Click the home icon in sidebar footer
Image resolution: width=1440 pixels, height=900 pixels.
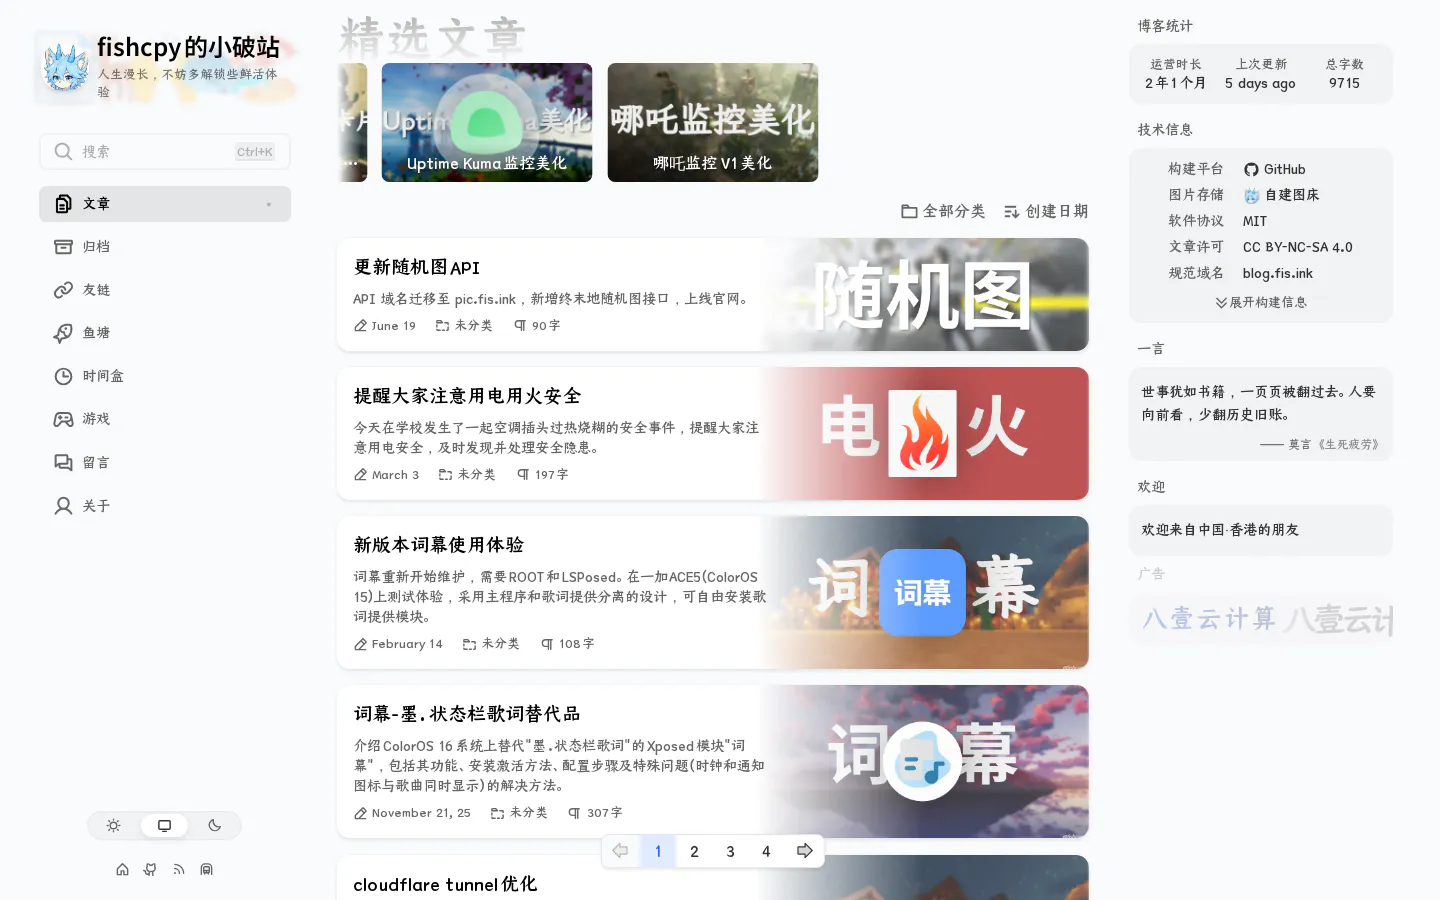point(122,869)
